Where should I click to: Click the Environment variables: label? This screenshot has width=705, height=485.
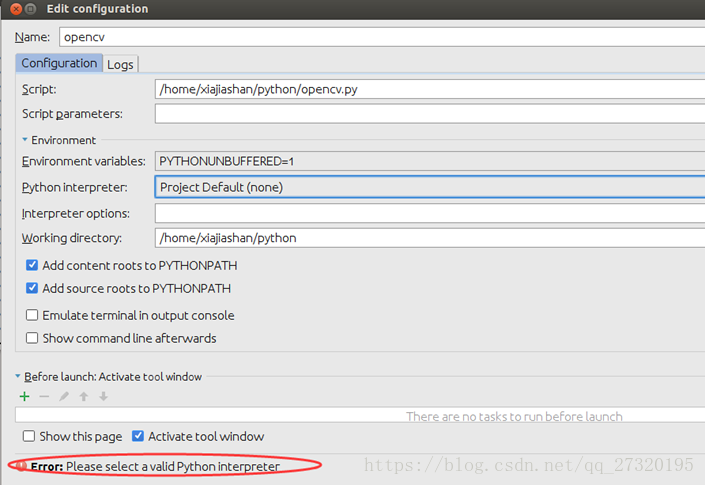pyautogui.click(x=84, y=161)
